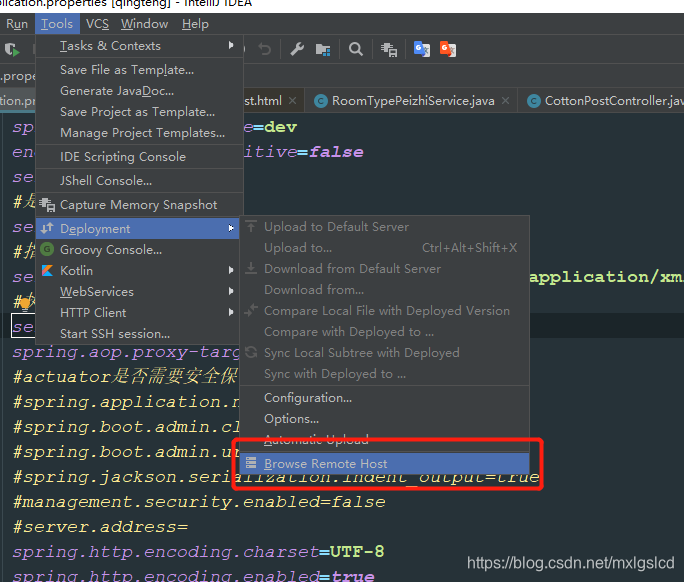Click Browse Remote Host
Viewport: 684px width, 582px height.
[384, 463]
